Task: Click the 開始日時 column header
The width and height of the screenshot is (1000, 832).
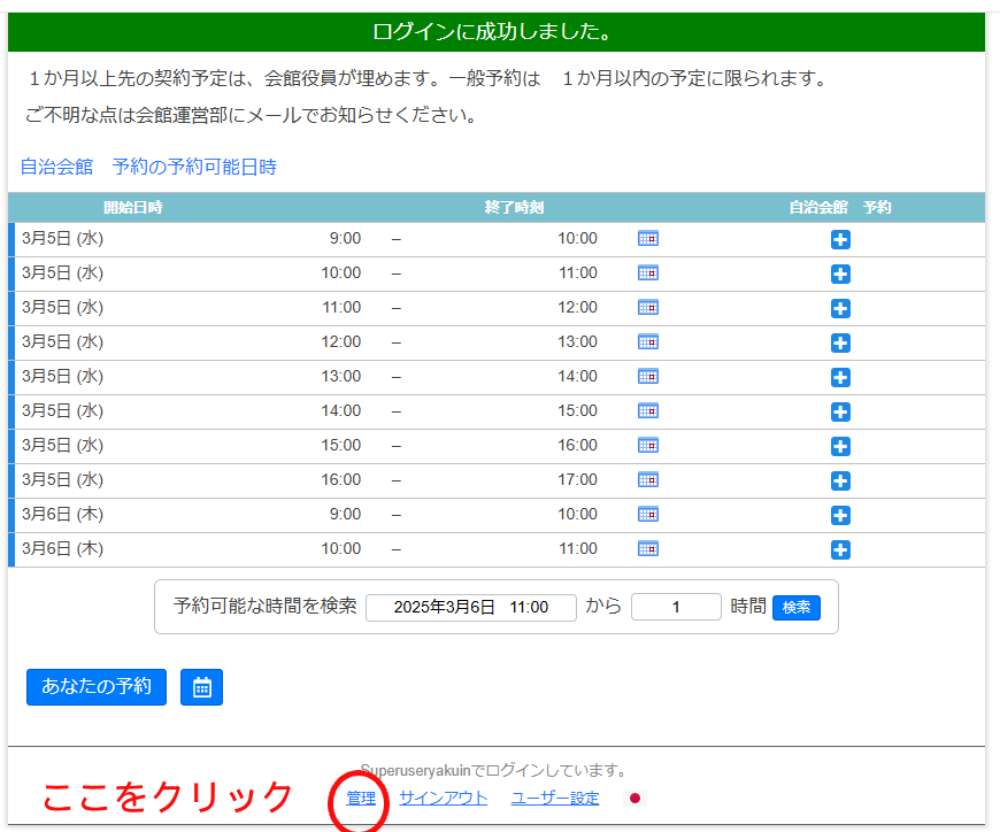Action: [133, 208]
